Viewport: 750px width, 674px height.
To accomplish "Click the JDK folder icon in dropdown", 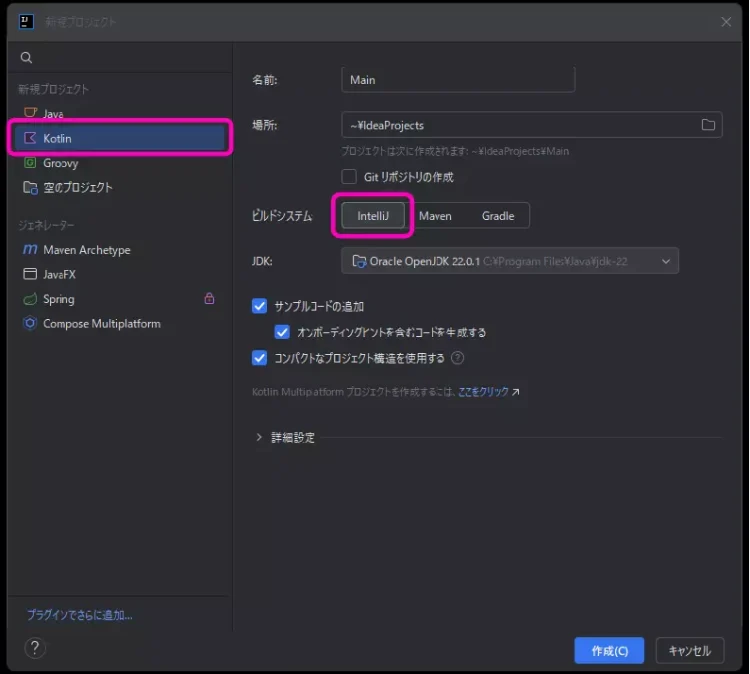I will 359,261.
